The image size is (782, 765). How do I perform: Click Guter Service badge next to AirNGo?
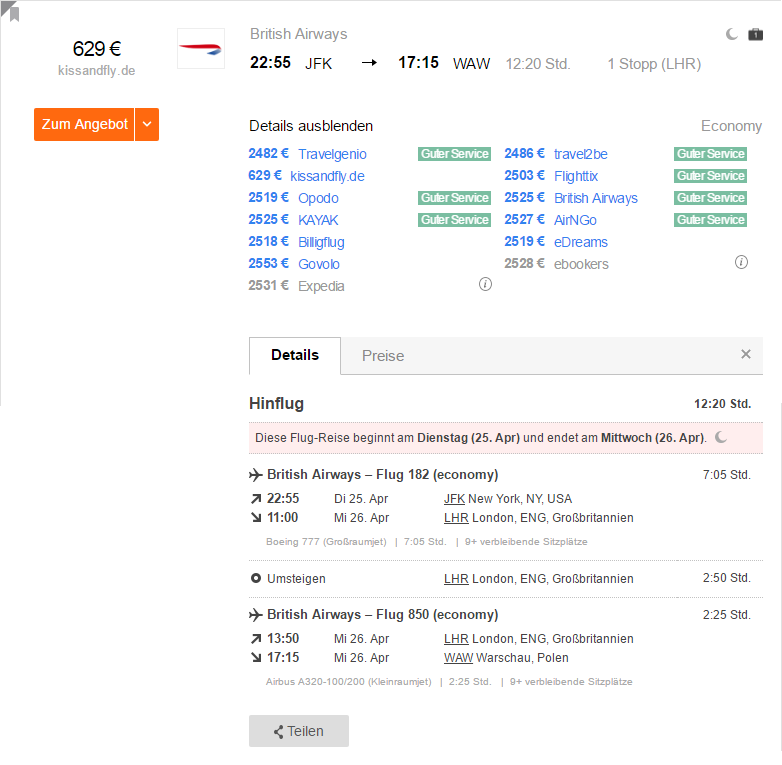(x=710, y=219)
